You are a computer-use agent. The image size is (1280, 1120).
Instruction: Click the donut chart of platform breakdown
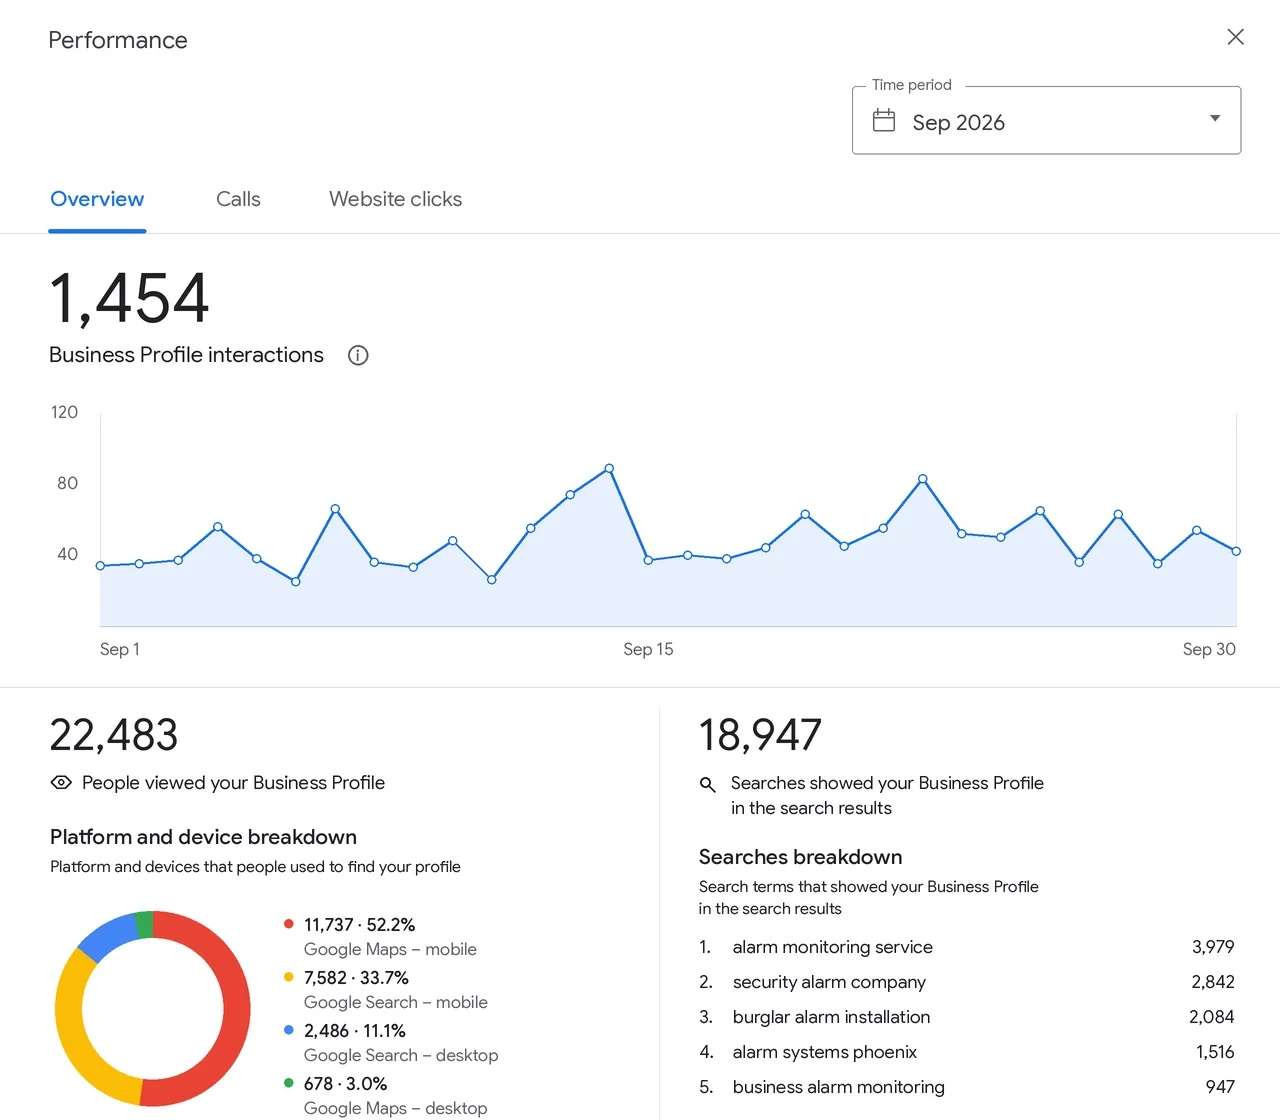tap(153, 1009)
